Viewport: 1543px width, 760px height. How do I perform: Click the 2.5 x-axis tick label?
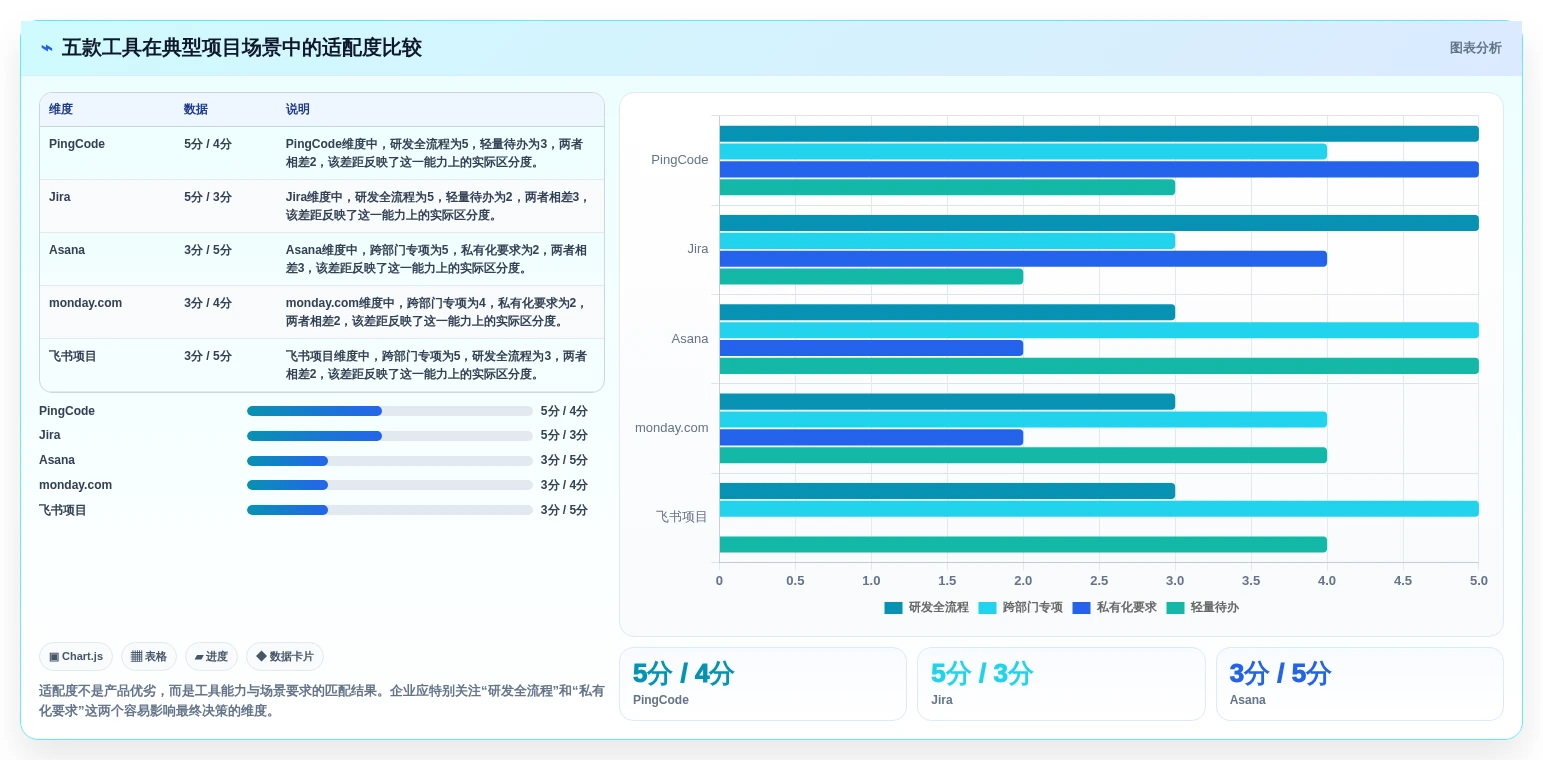coord(1099,581)
